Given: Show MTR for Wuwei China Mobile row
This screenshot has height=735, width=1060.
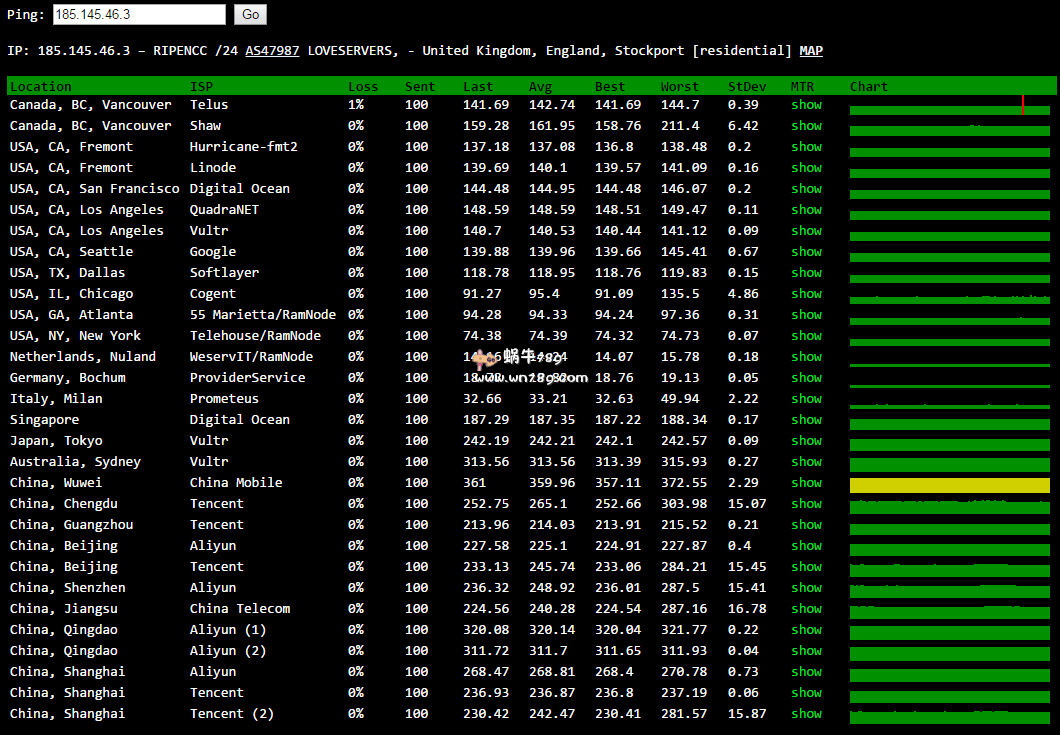Looking at the screenshot, I should [x=806, y=483].
